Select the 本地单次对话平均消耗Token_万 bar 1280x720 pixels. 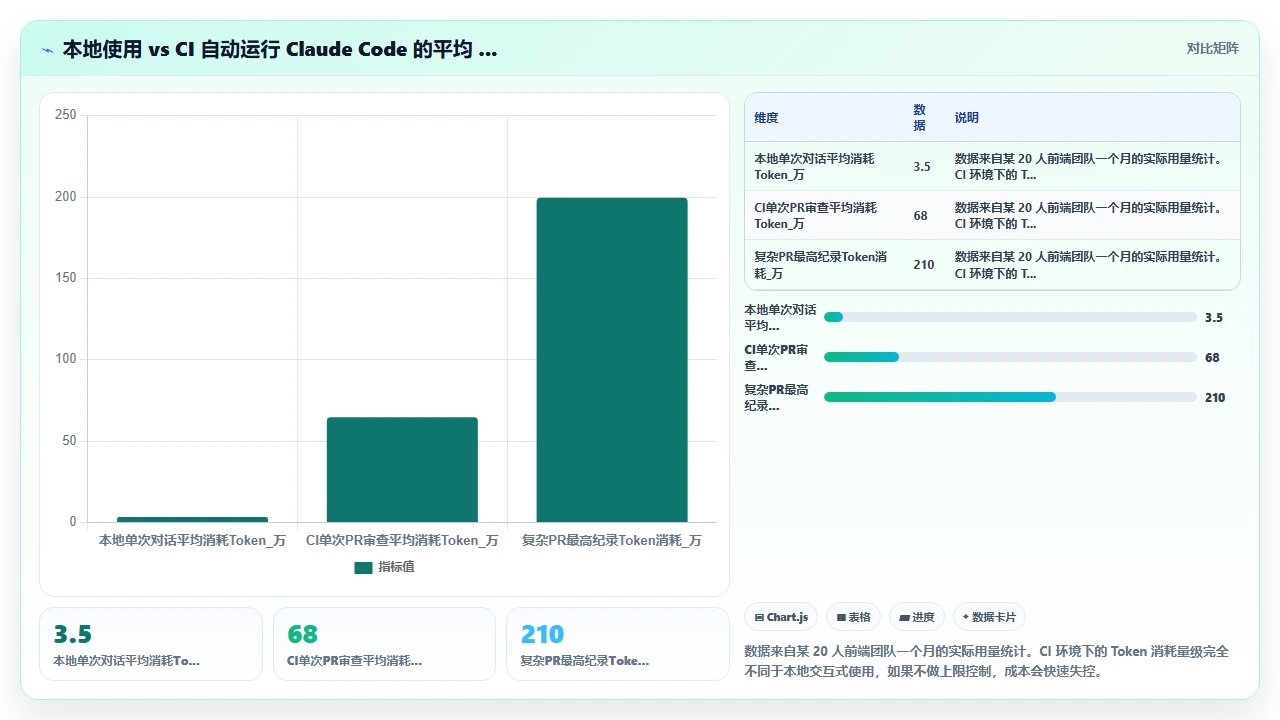(192, 519)
